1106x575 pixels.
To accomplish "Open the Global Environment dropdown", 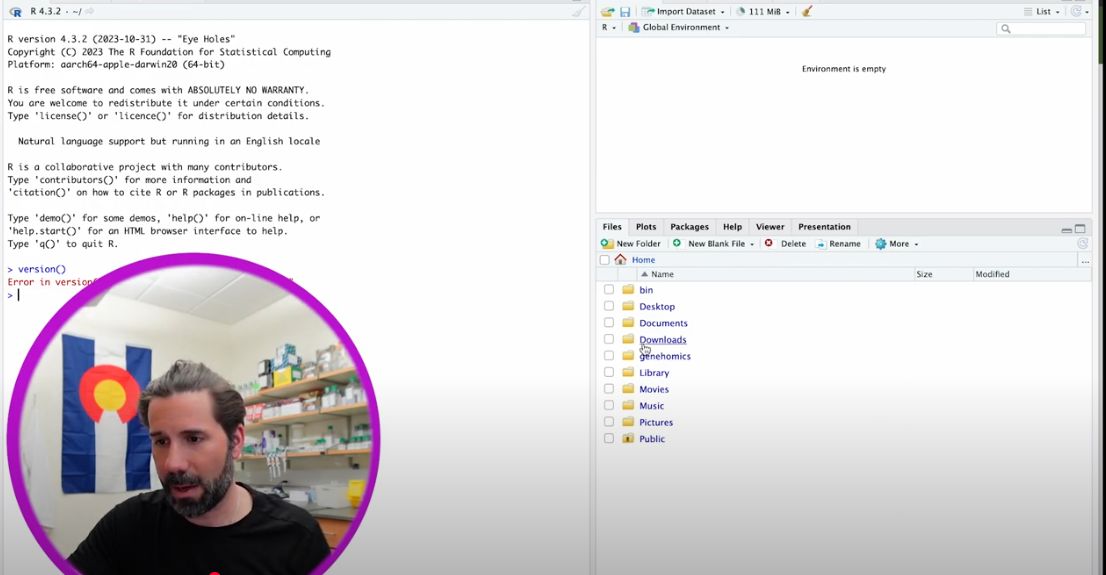I will 727,28.
